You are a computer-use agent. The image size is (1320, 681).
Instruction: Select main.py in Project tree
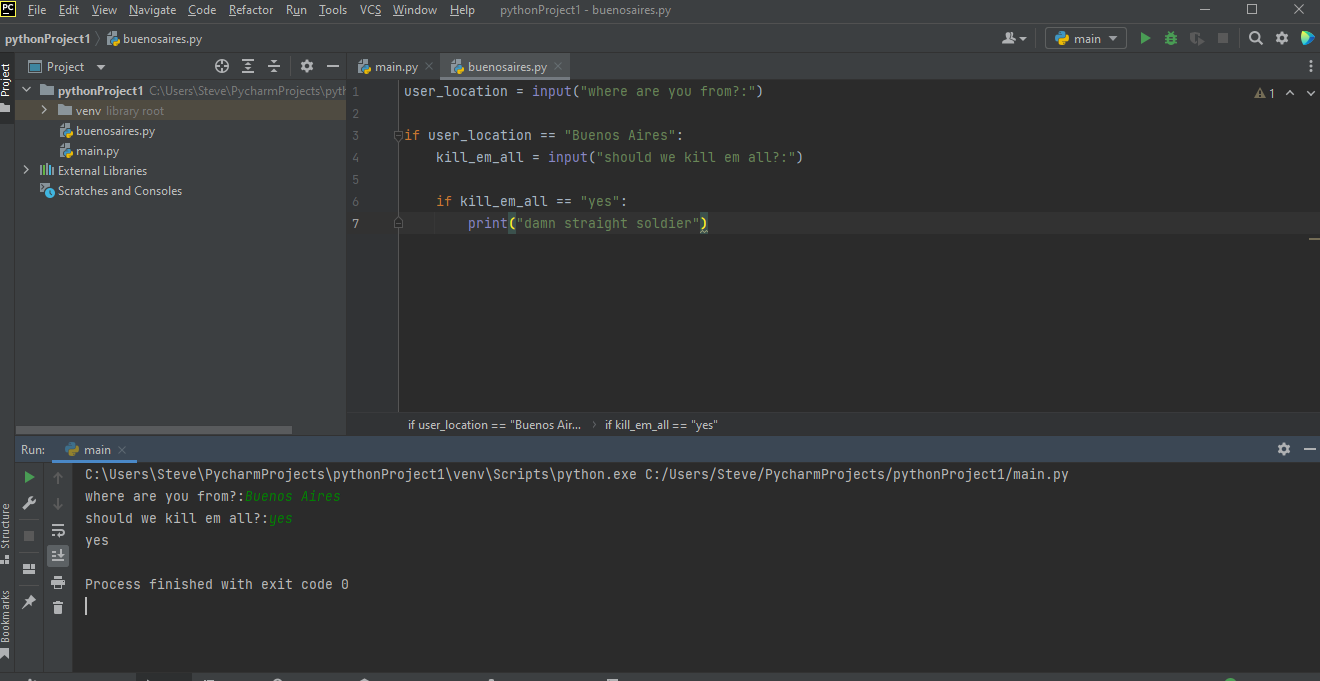pyautogui.click(x=97, y=151)
